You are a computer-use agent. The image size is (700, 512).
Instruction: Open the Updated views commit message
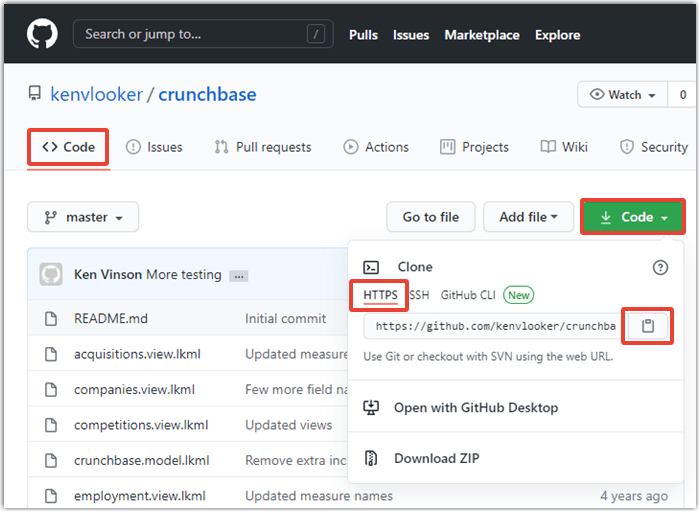(288, 425)
